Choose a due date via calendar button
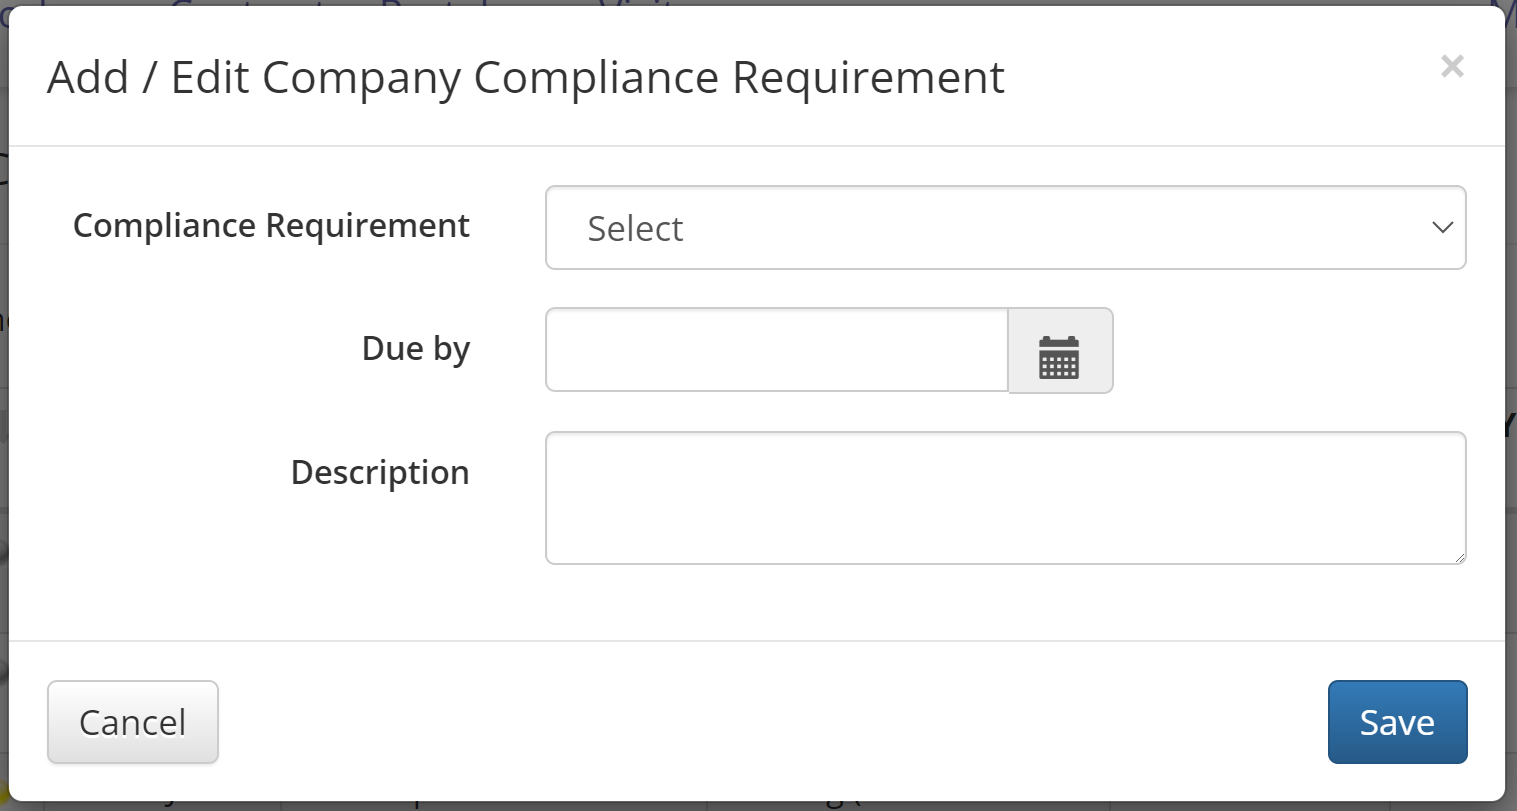 point(1060,351)
